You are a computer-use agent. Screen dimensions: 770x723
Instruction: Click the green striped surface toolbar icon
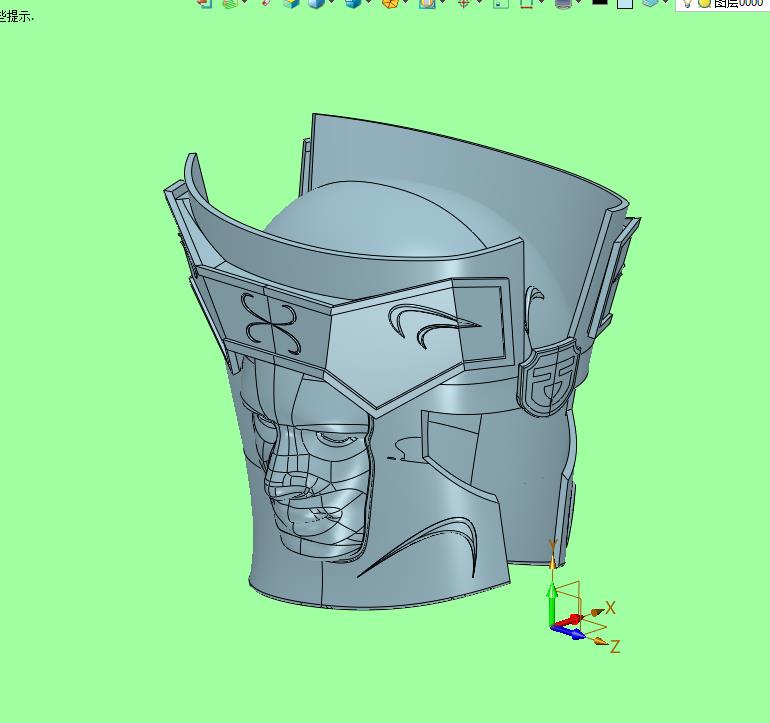(x=229, y=4)
